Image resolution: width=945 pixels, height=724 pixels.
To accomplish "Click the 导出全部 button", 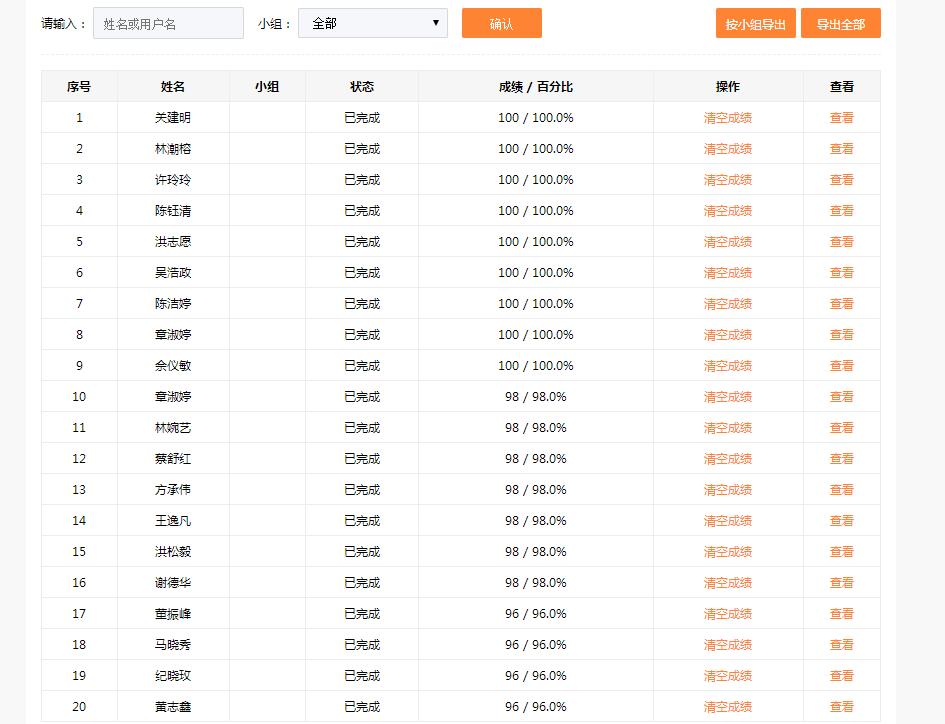I will (840, 24).
